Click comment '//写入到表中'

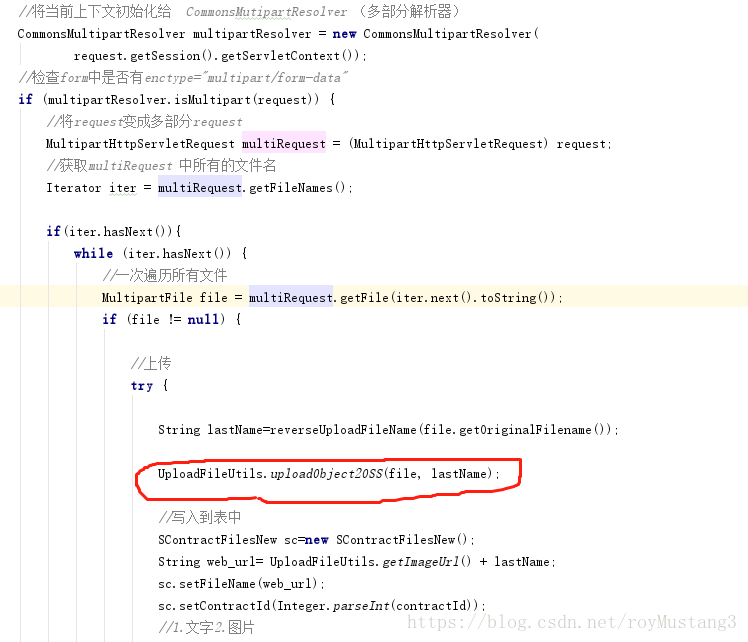200,518
